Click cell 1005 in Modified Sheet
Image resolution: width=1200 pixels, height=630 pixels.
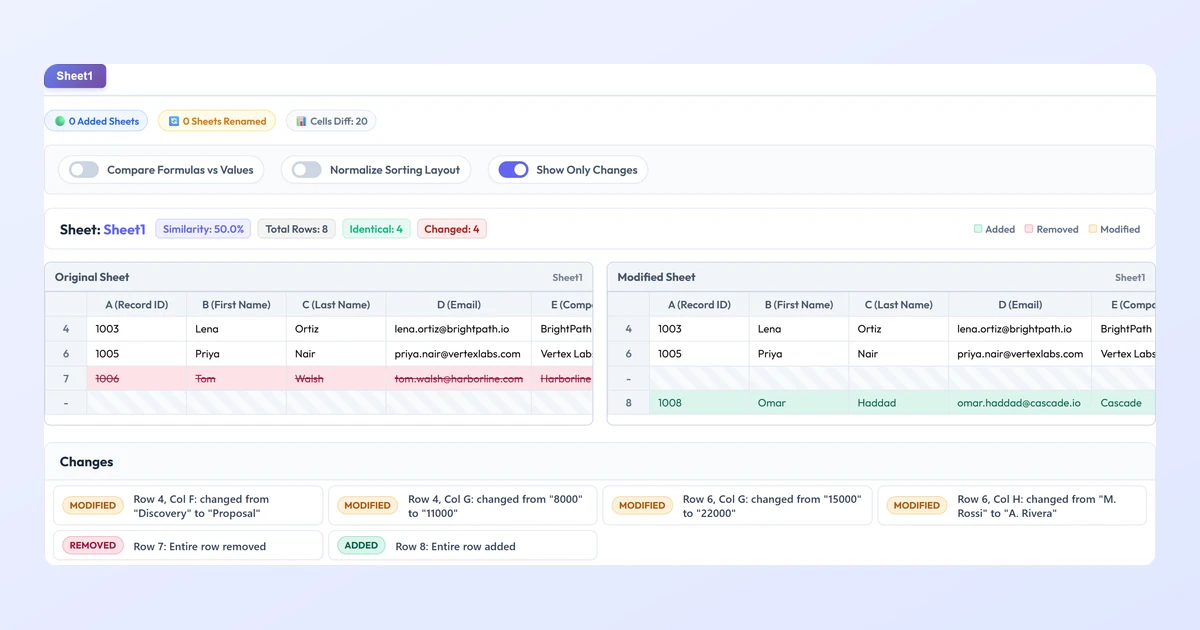(699, 354)
